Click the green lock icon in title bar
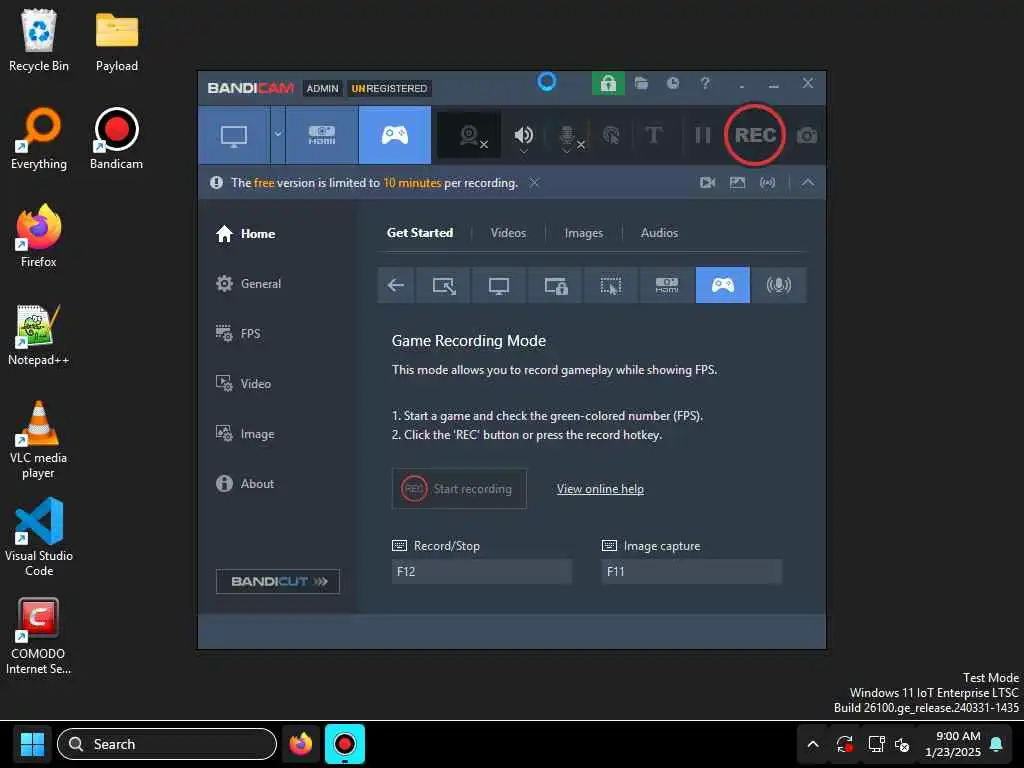 tap(608, 83)
